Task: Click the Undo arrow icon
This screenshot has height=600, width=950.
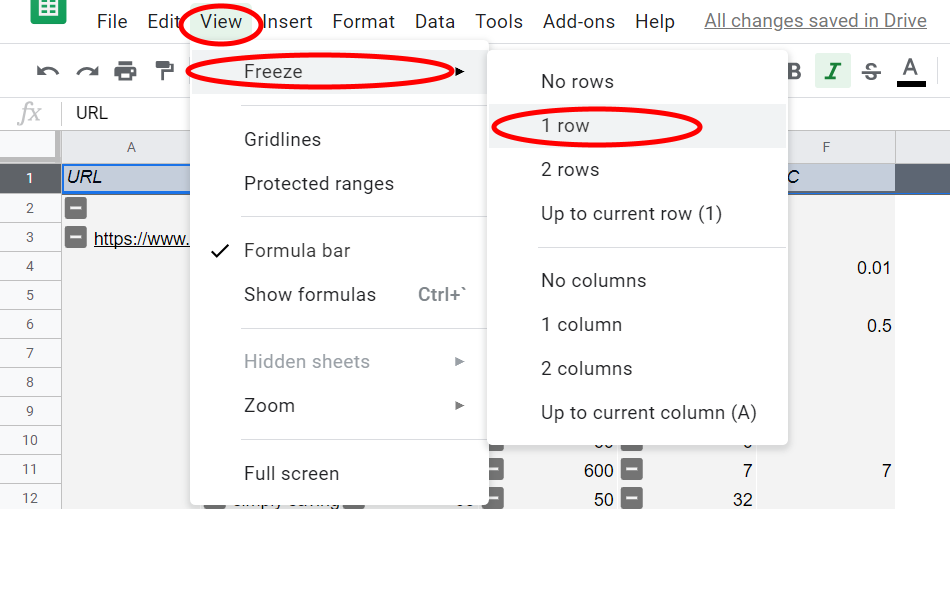Action: 48,72
